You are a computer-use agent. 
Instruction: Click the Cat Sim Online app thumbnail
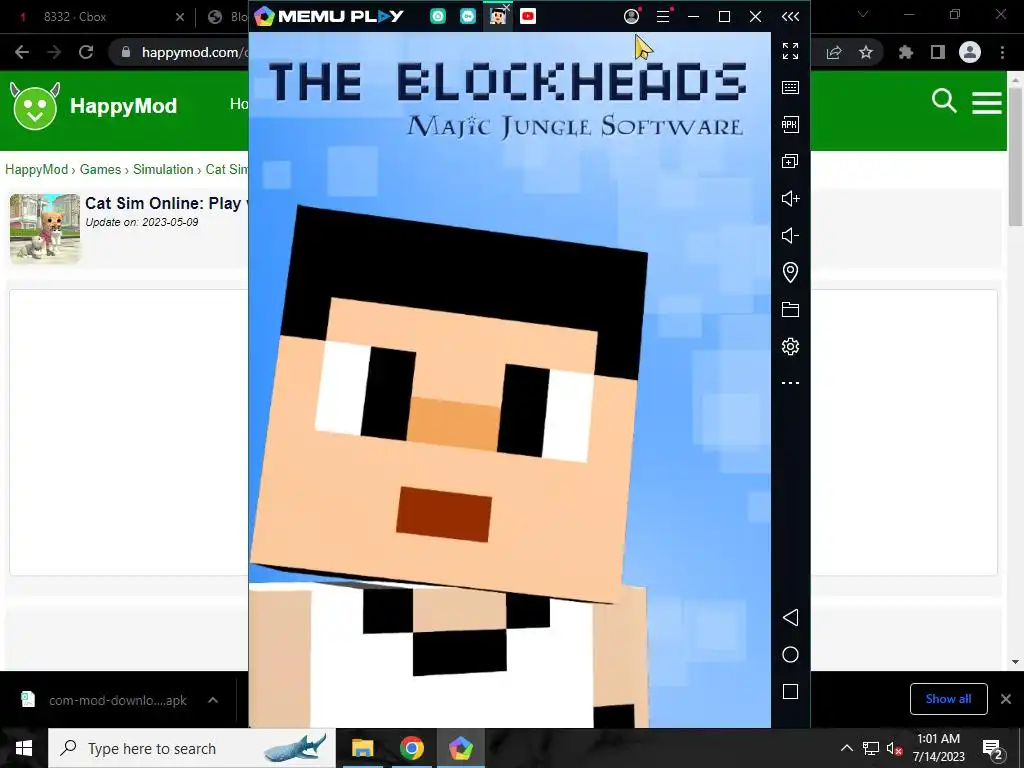(x=45, y=229)
